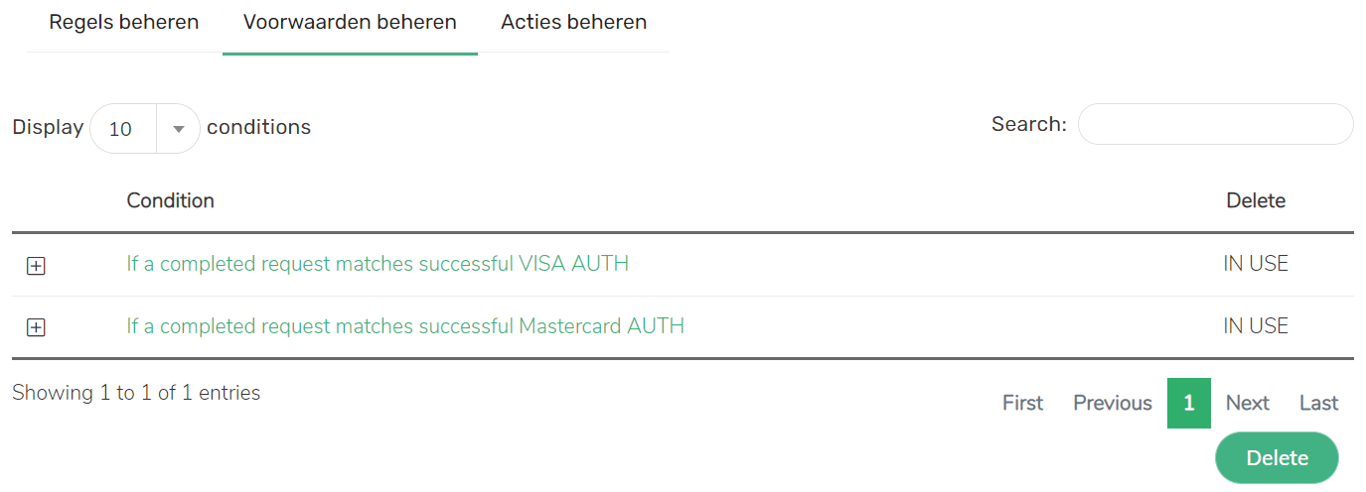Jump to the Last page
Screen dimensions: 1366x492
click(1318, 403)
